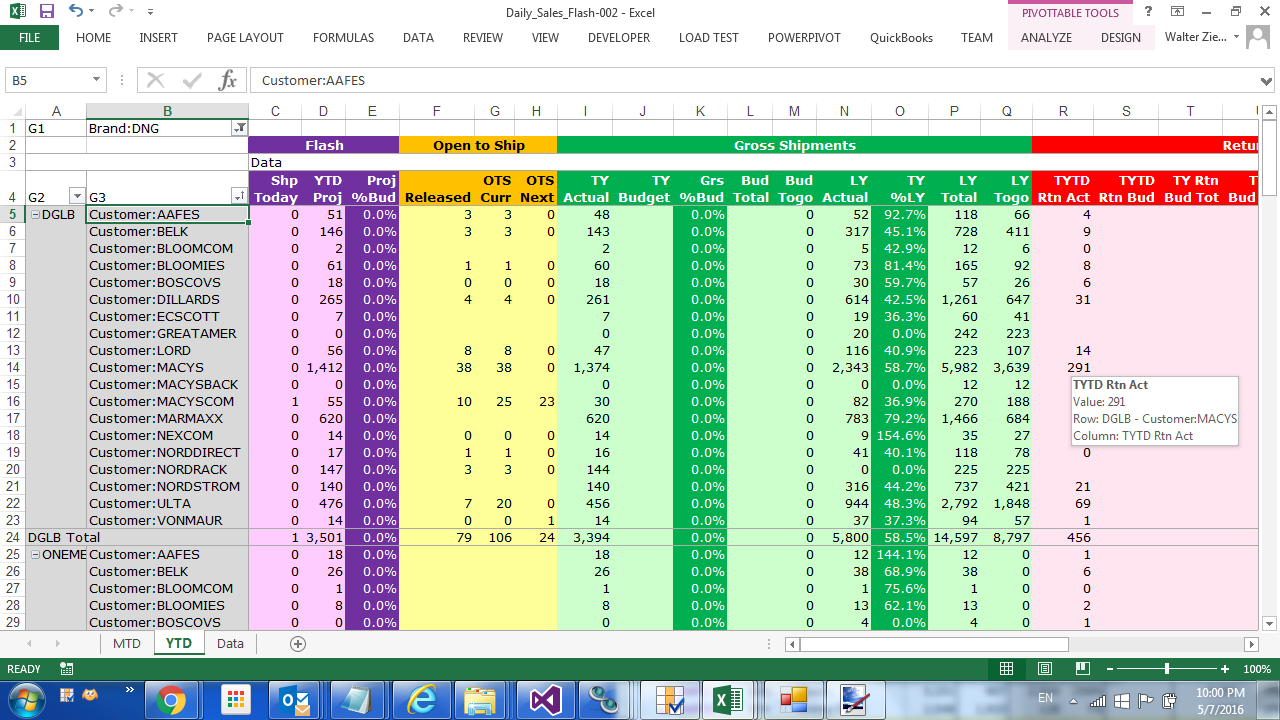Click Gross Shipments green header
Screen dimensions: 1280x720
(795, 145)
